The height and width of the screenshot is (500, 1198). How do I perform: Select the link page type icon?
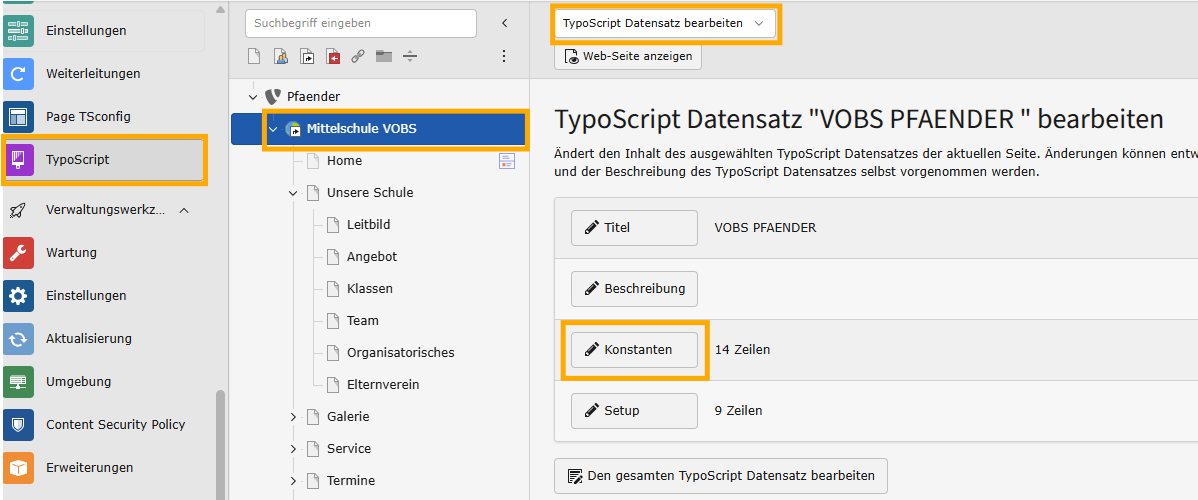(358, 57)
